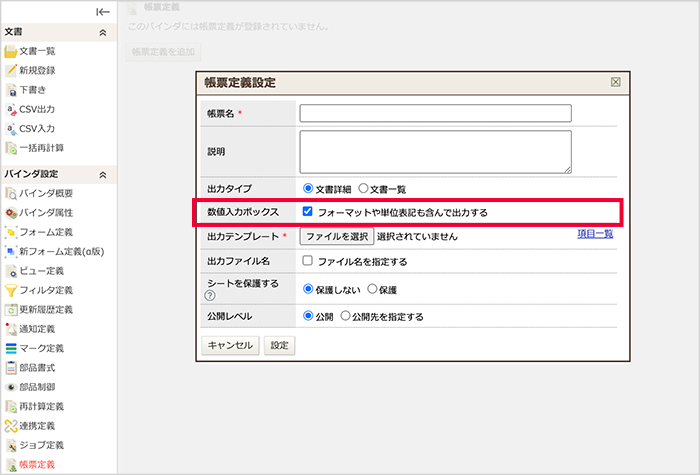
Task: Click the 通知定義 bell icon
Action: (11, 329)
